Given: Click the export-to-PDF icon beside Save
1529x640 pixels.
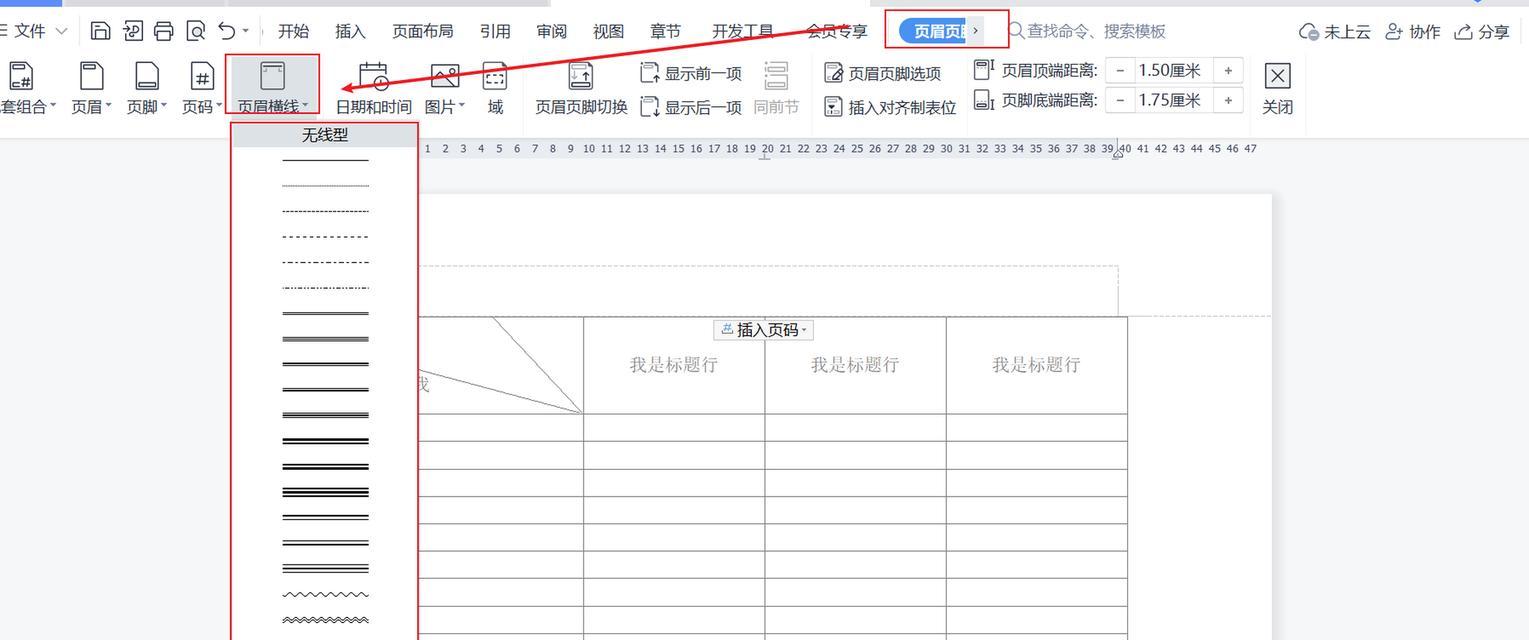Looking at the screenshot, I should point(132,31).
